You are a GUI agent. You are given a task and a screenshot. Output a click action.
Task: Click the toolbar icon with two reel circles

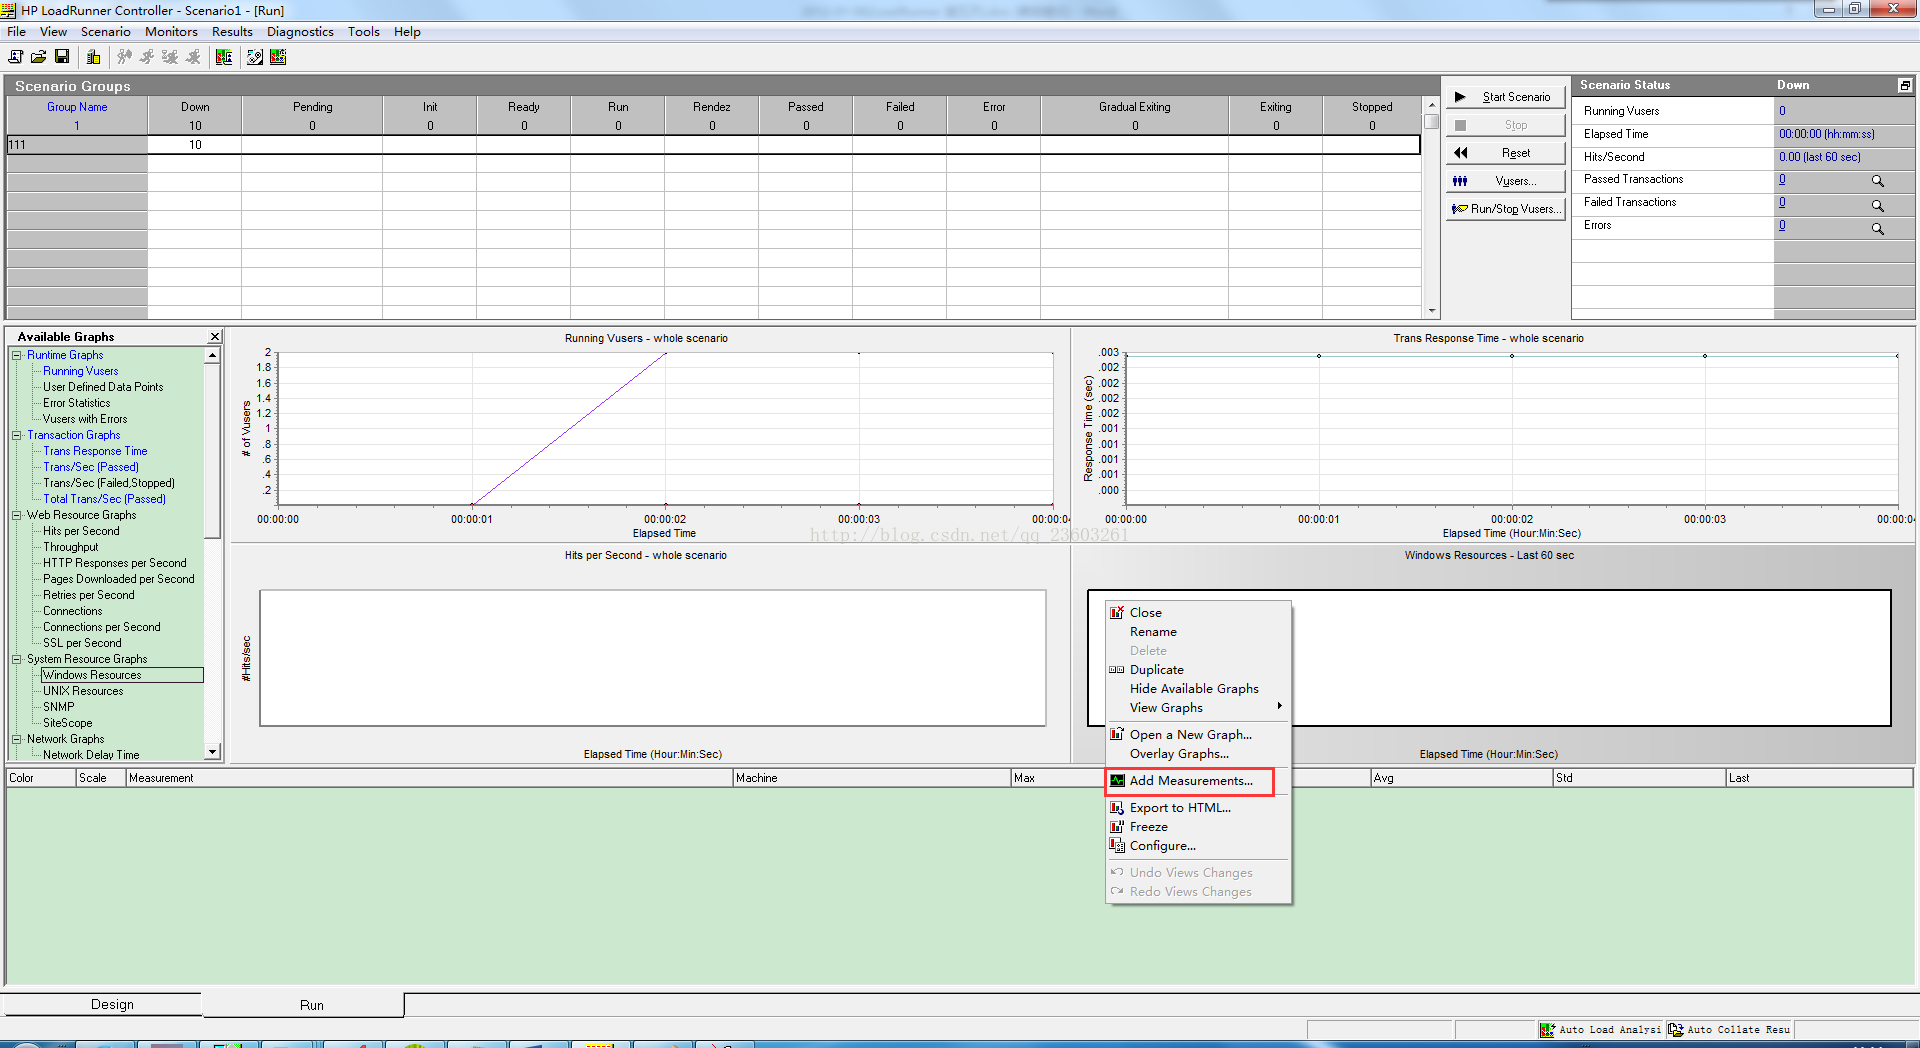[255, 57]
